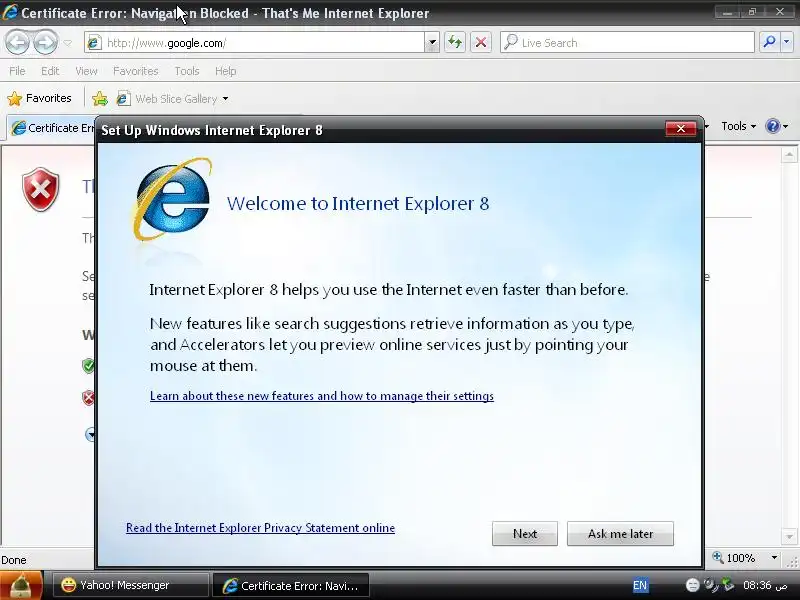Click the Internet Explorer 8 logo
Screen dimensions: 800x600
click(x=172, y=199)
